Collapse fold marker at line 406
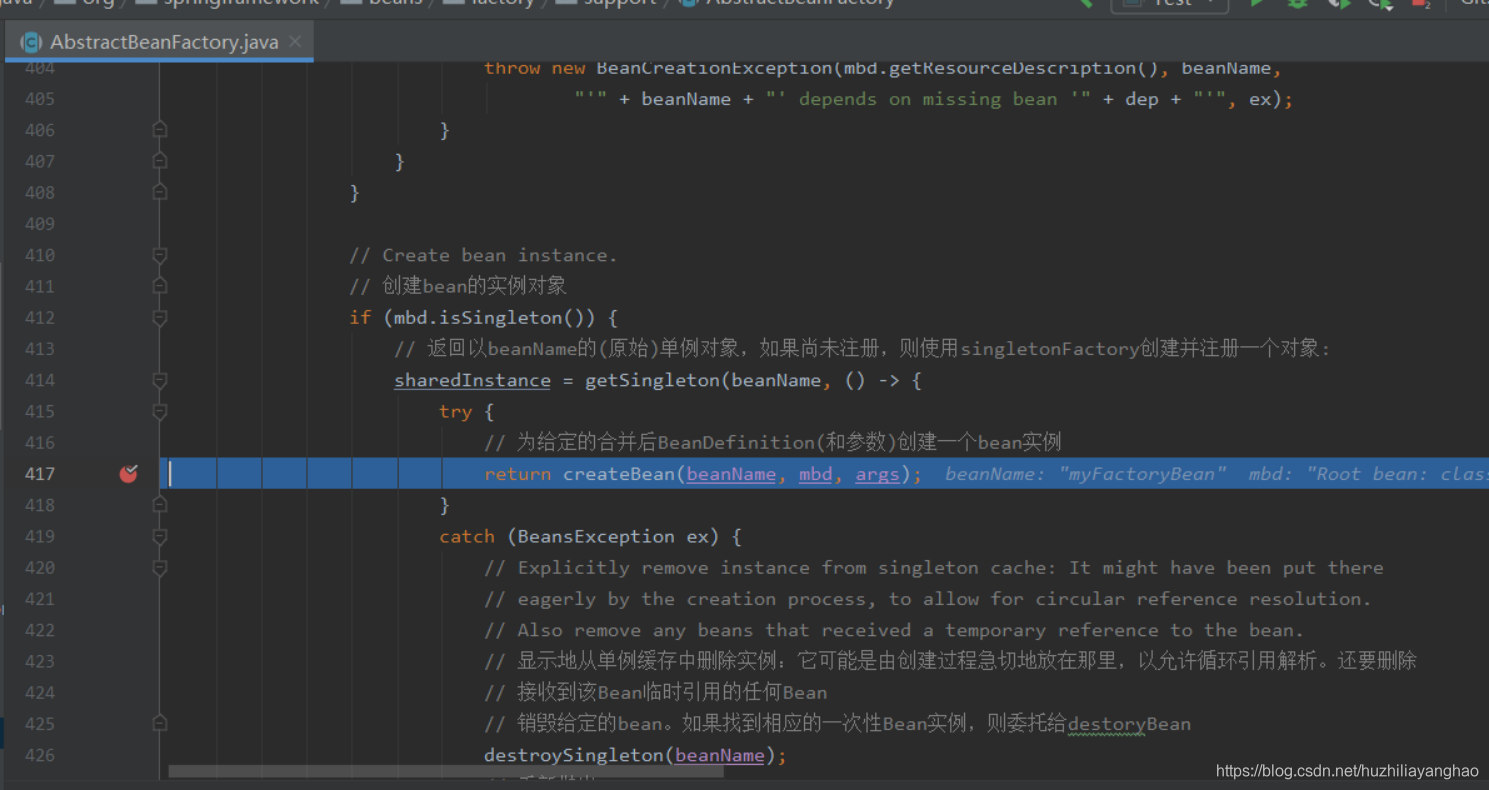This screenshot has height=790, width=1489. coord(159,130)
